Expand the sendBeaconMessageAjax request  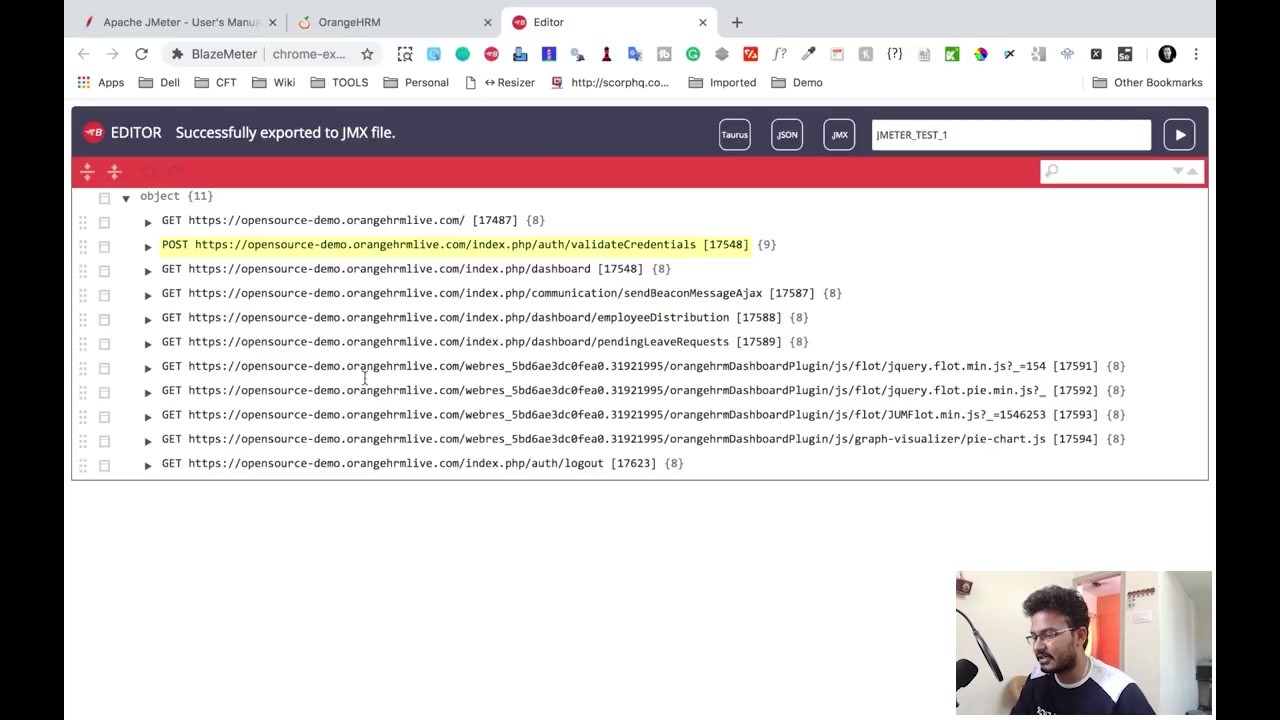148,295
